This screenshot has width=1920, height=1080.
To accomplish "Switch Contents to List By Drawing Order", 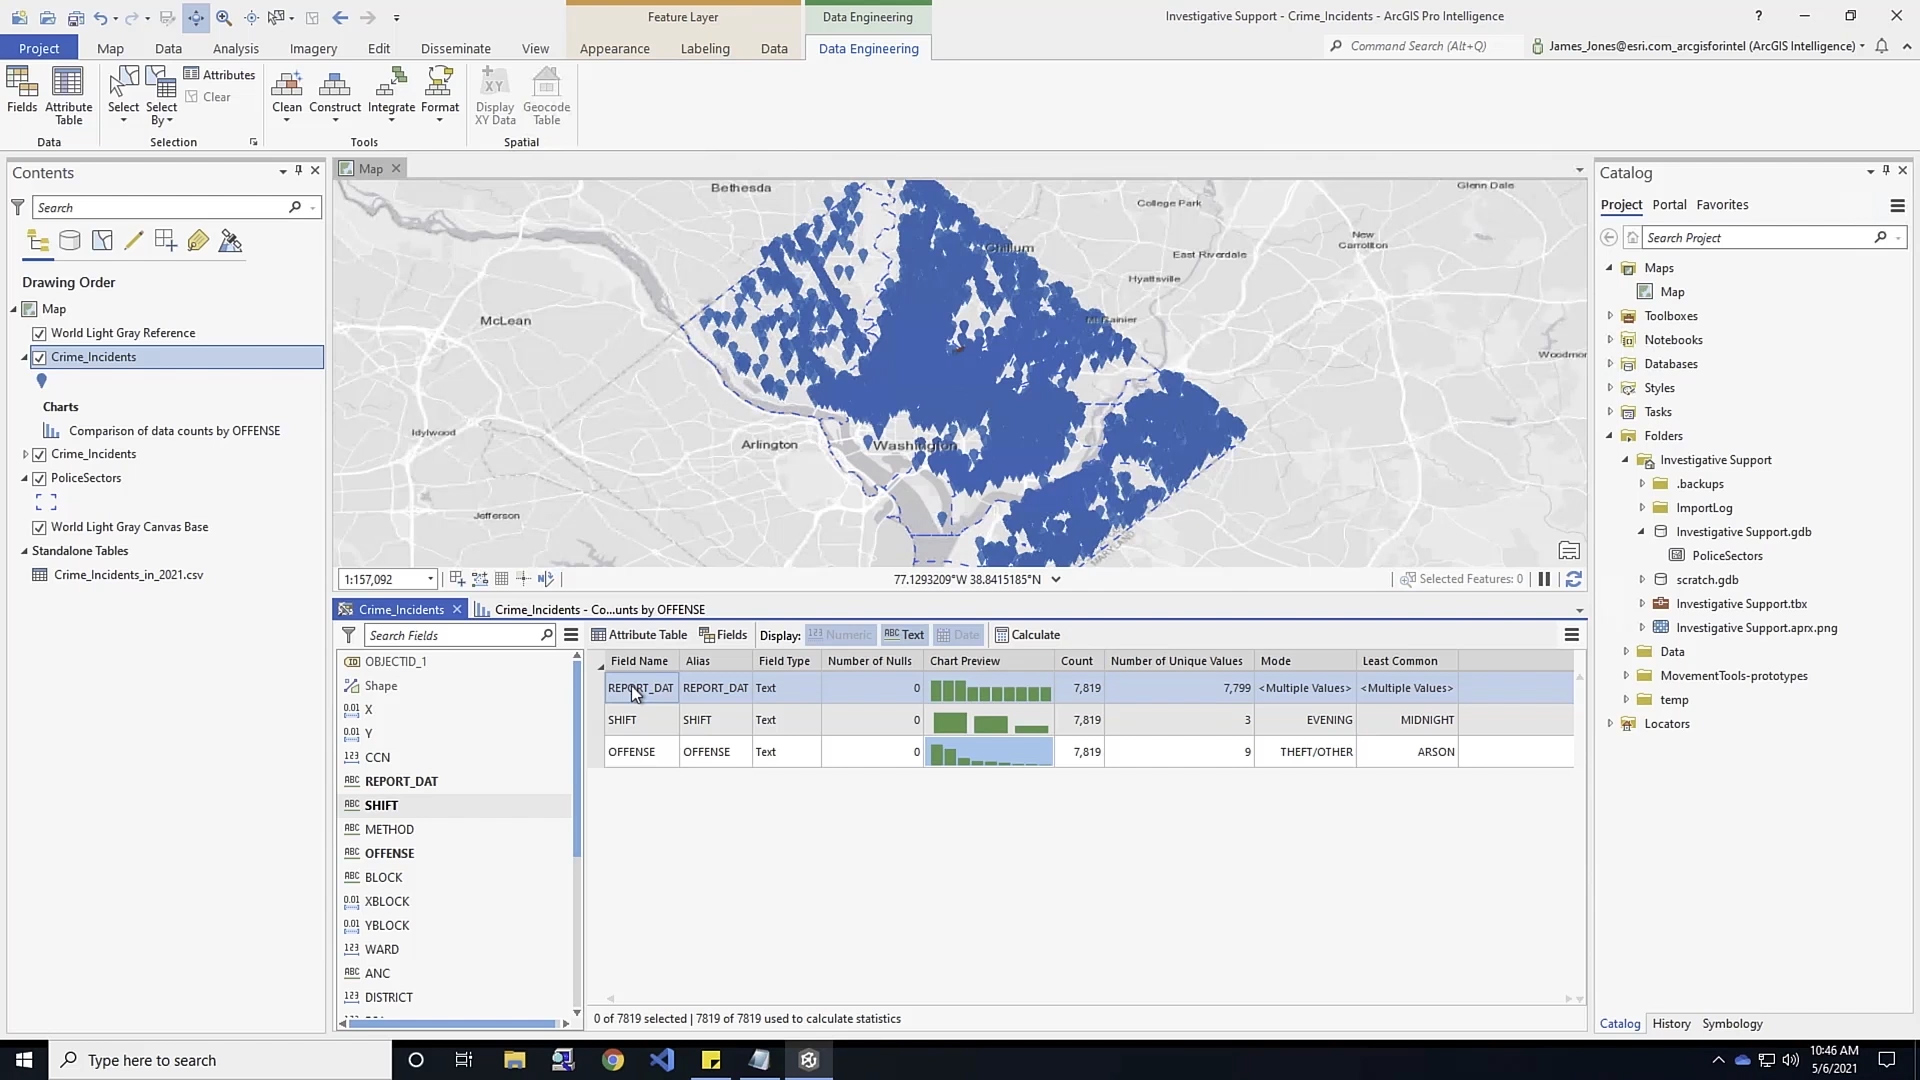I will pos(38,241).
